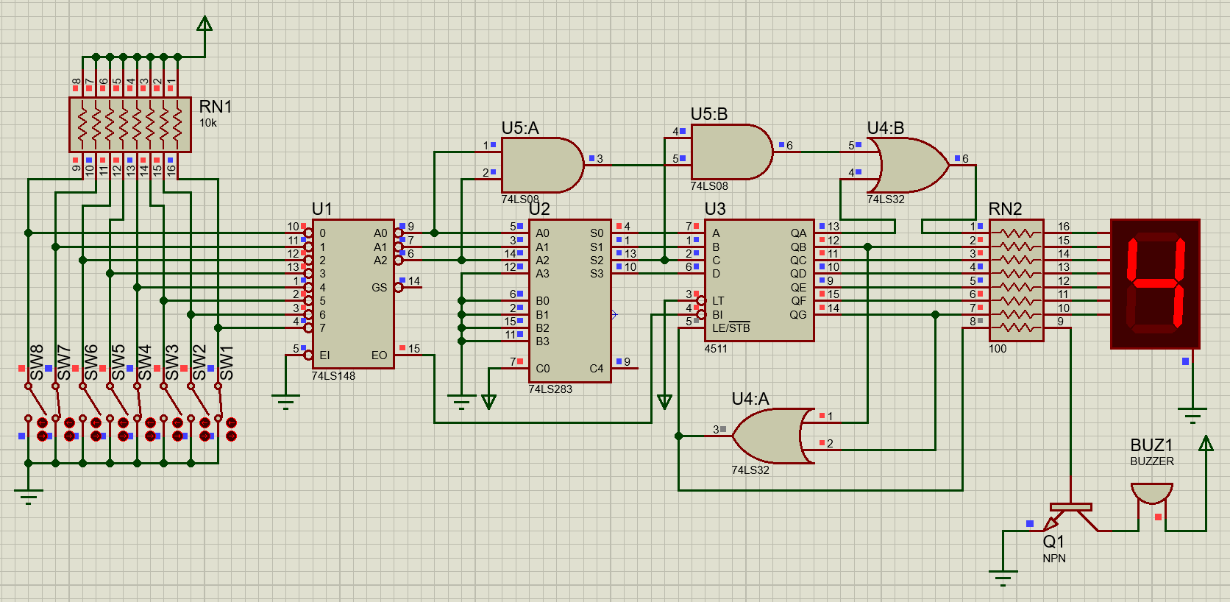Select the RN2 100 ohm resistor pack

pos(1016,277)
